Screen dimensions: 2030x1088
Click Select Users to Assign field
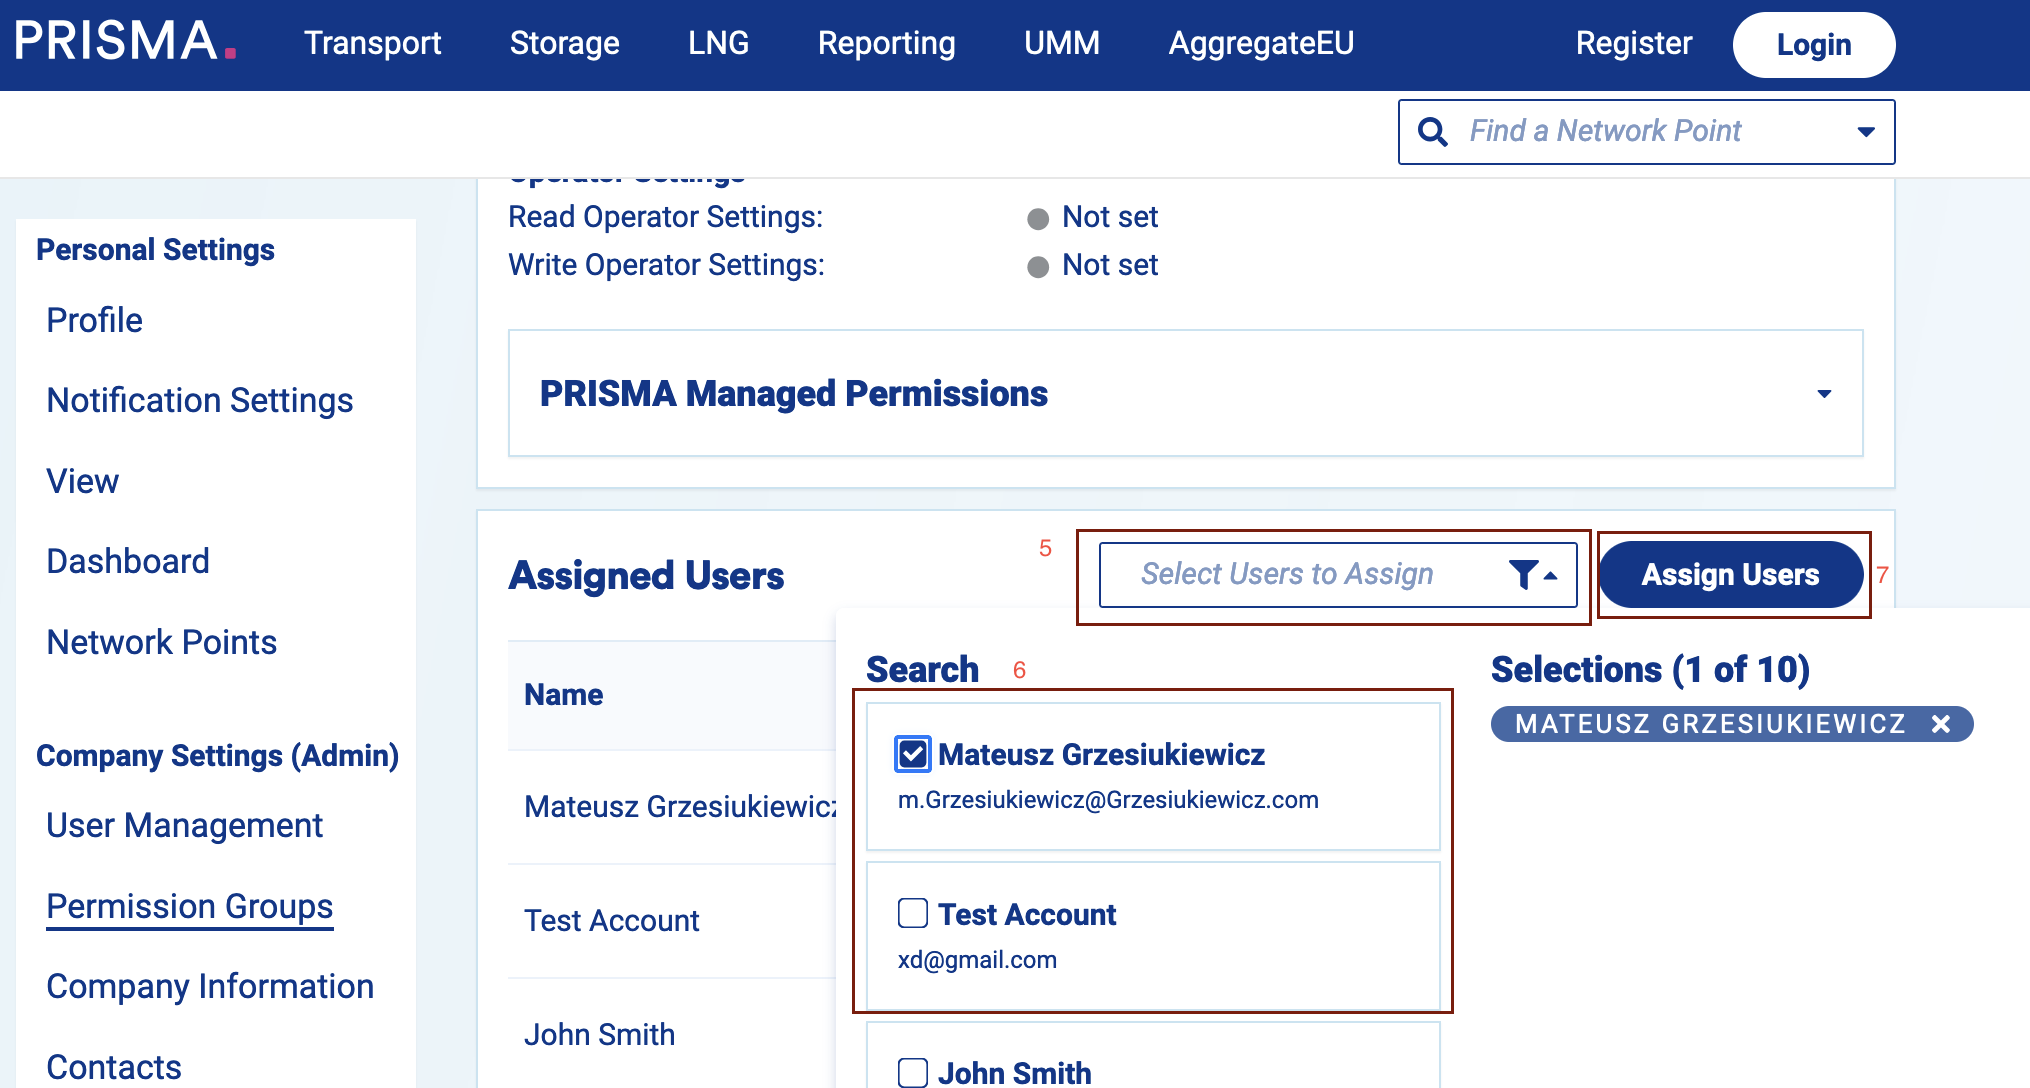(1287, 574)
